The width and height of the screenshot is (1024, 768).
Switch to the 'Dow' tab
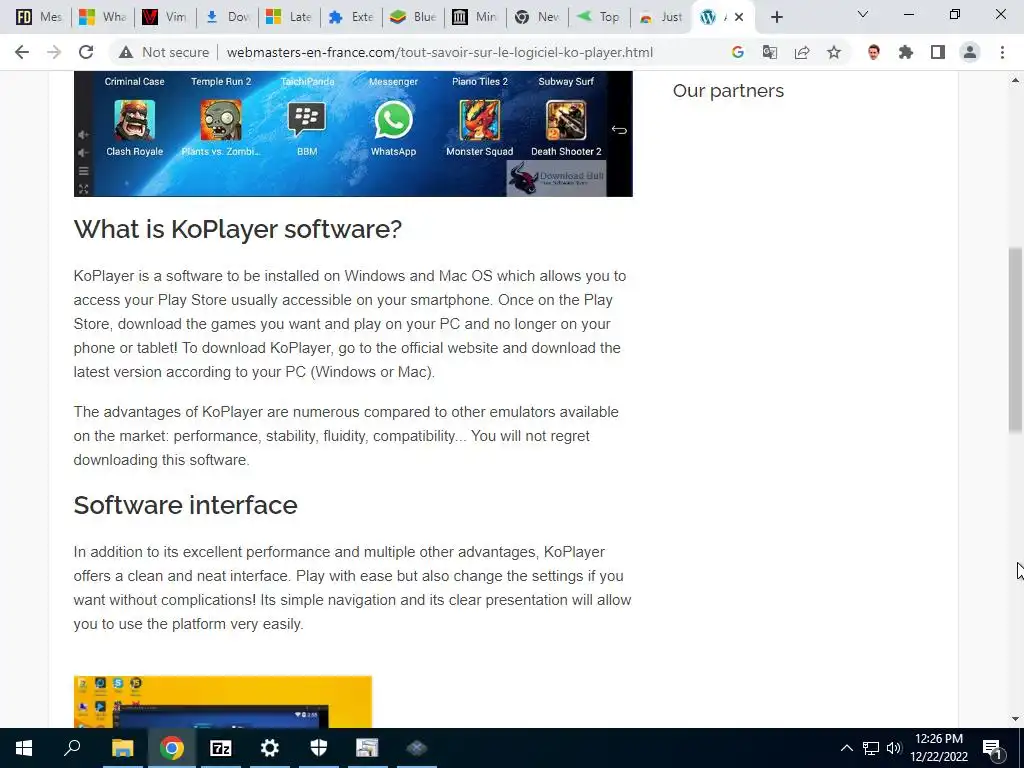[227, 17]
